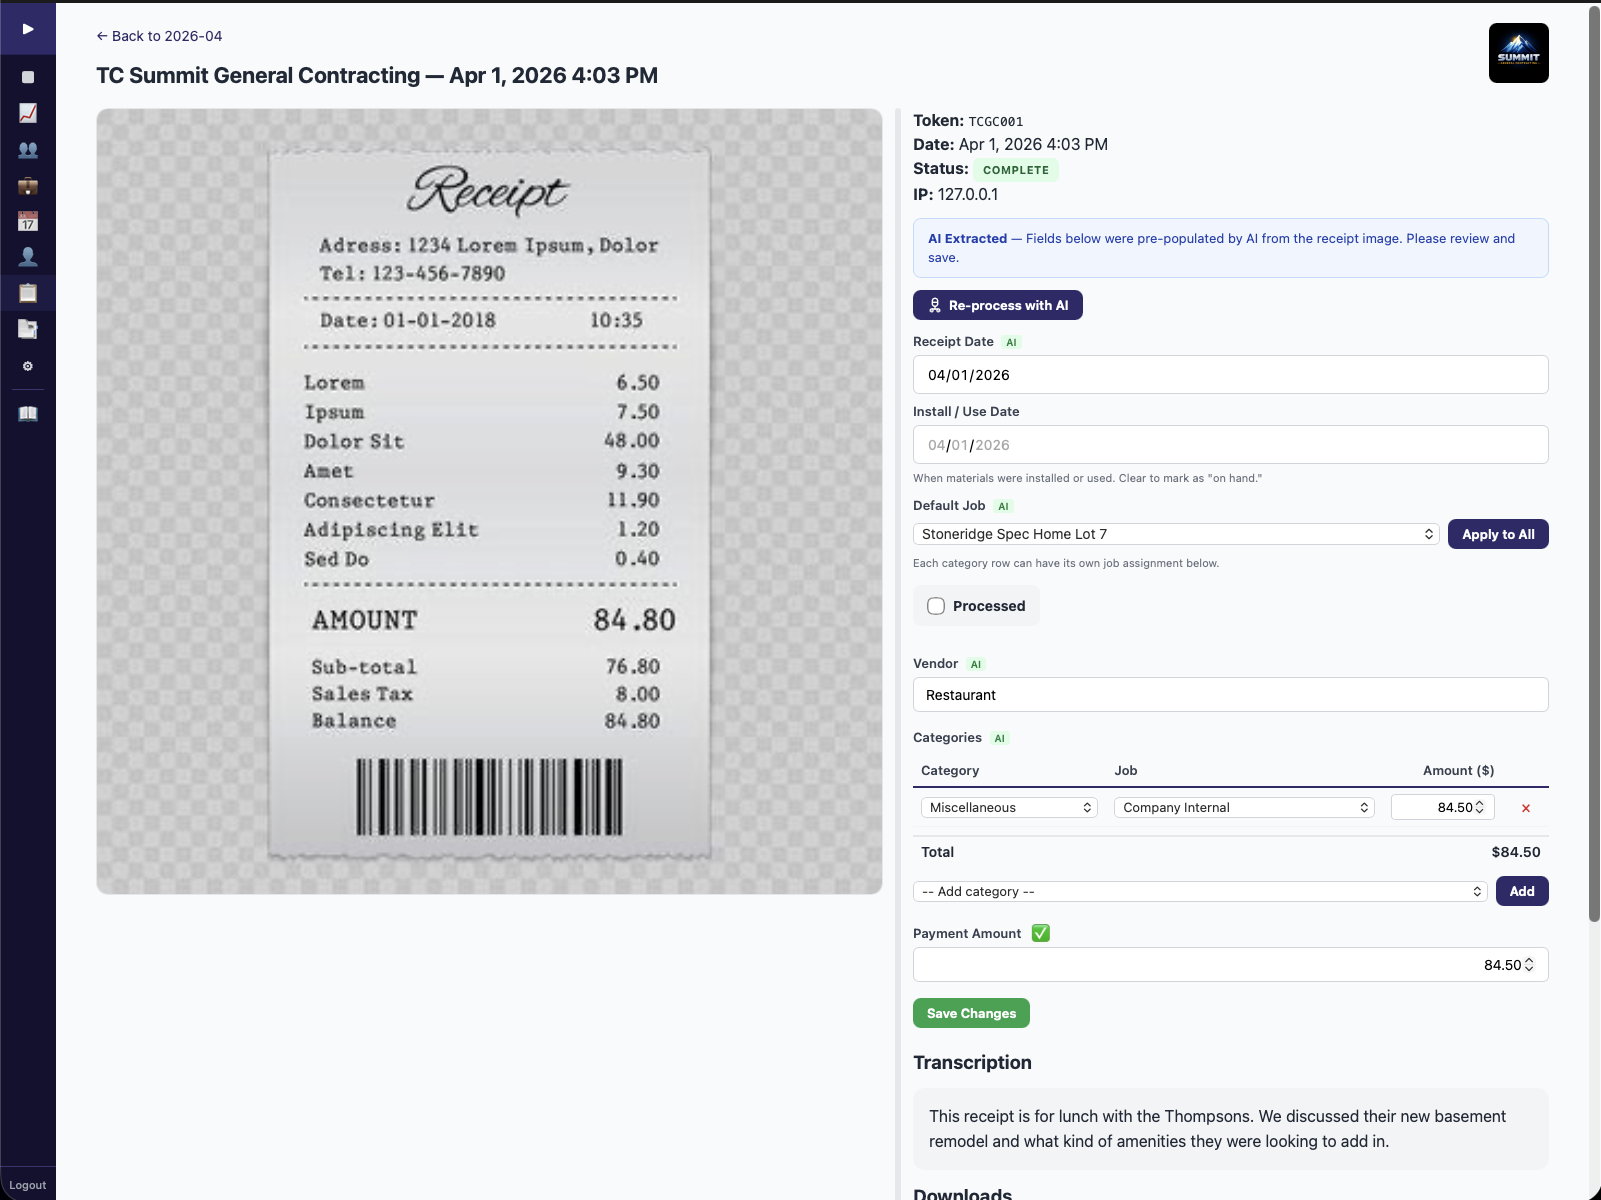Check the Payment Amount green checkmark
This screenshot has width=1601, height=1200.
1040,933
